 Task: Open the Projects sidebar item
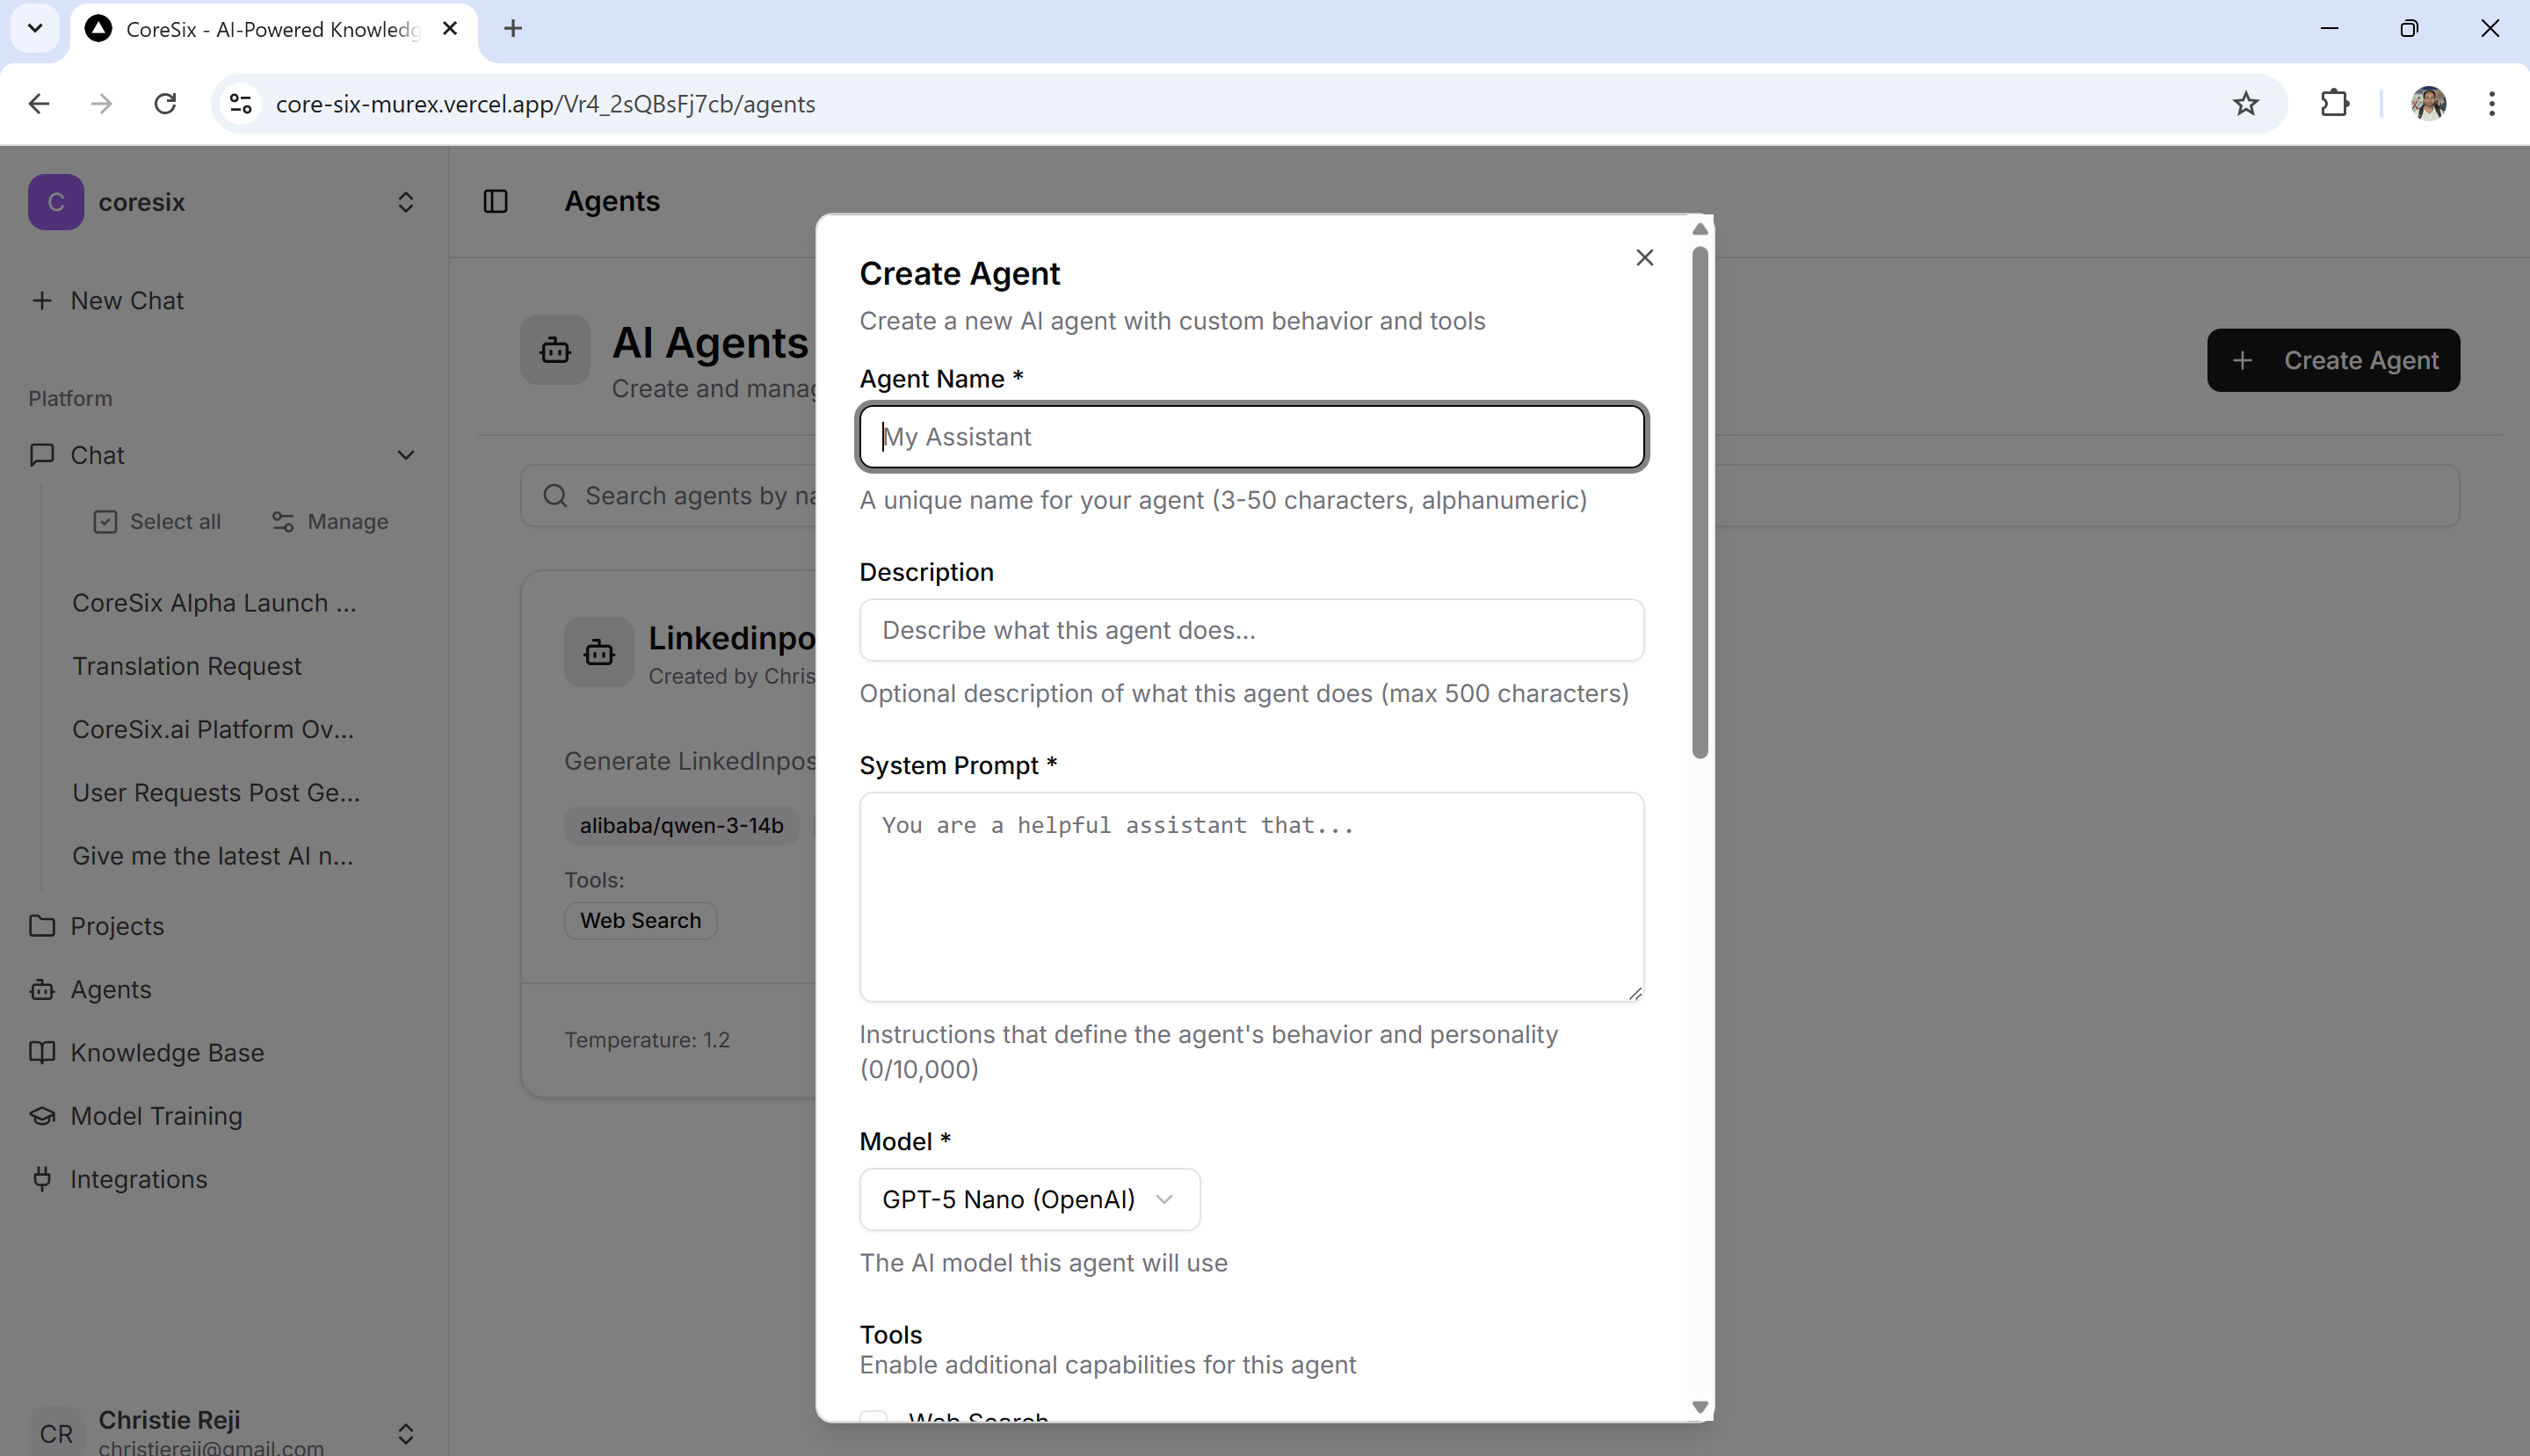[x=116, y=926]
